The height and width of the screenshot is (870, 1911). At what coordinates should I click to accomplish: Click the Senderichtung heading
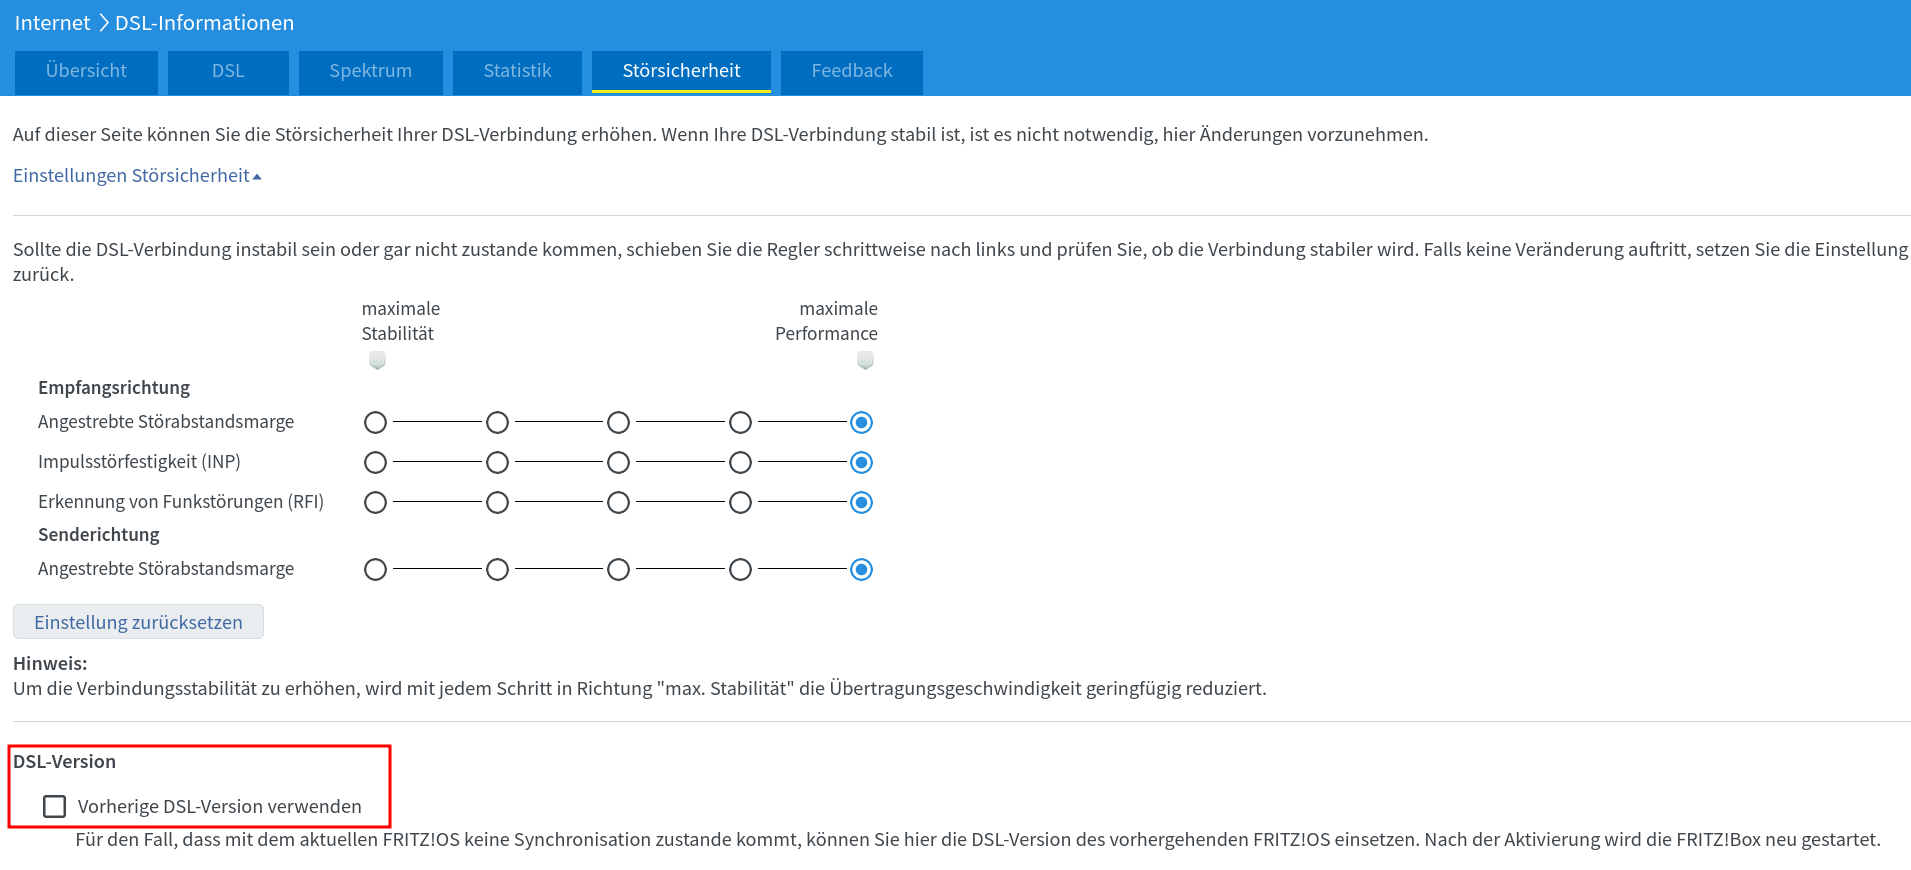tap(99, 535)
